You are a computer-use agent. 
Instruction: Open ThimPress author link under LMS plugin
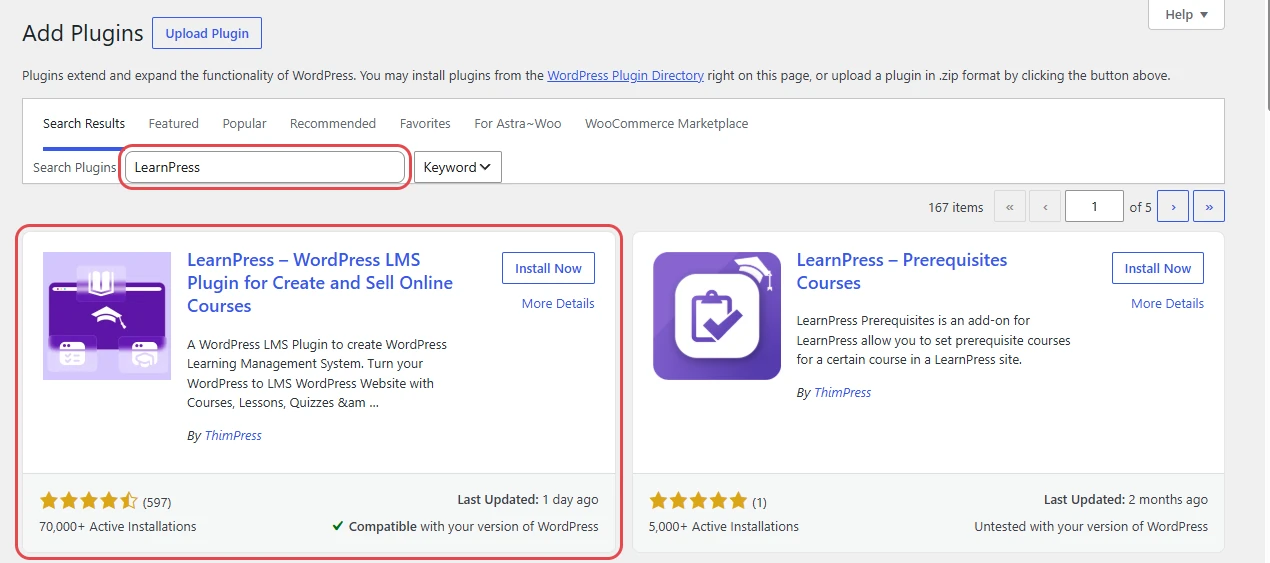(x=233, y=436)
